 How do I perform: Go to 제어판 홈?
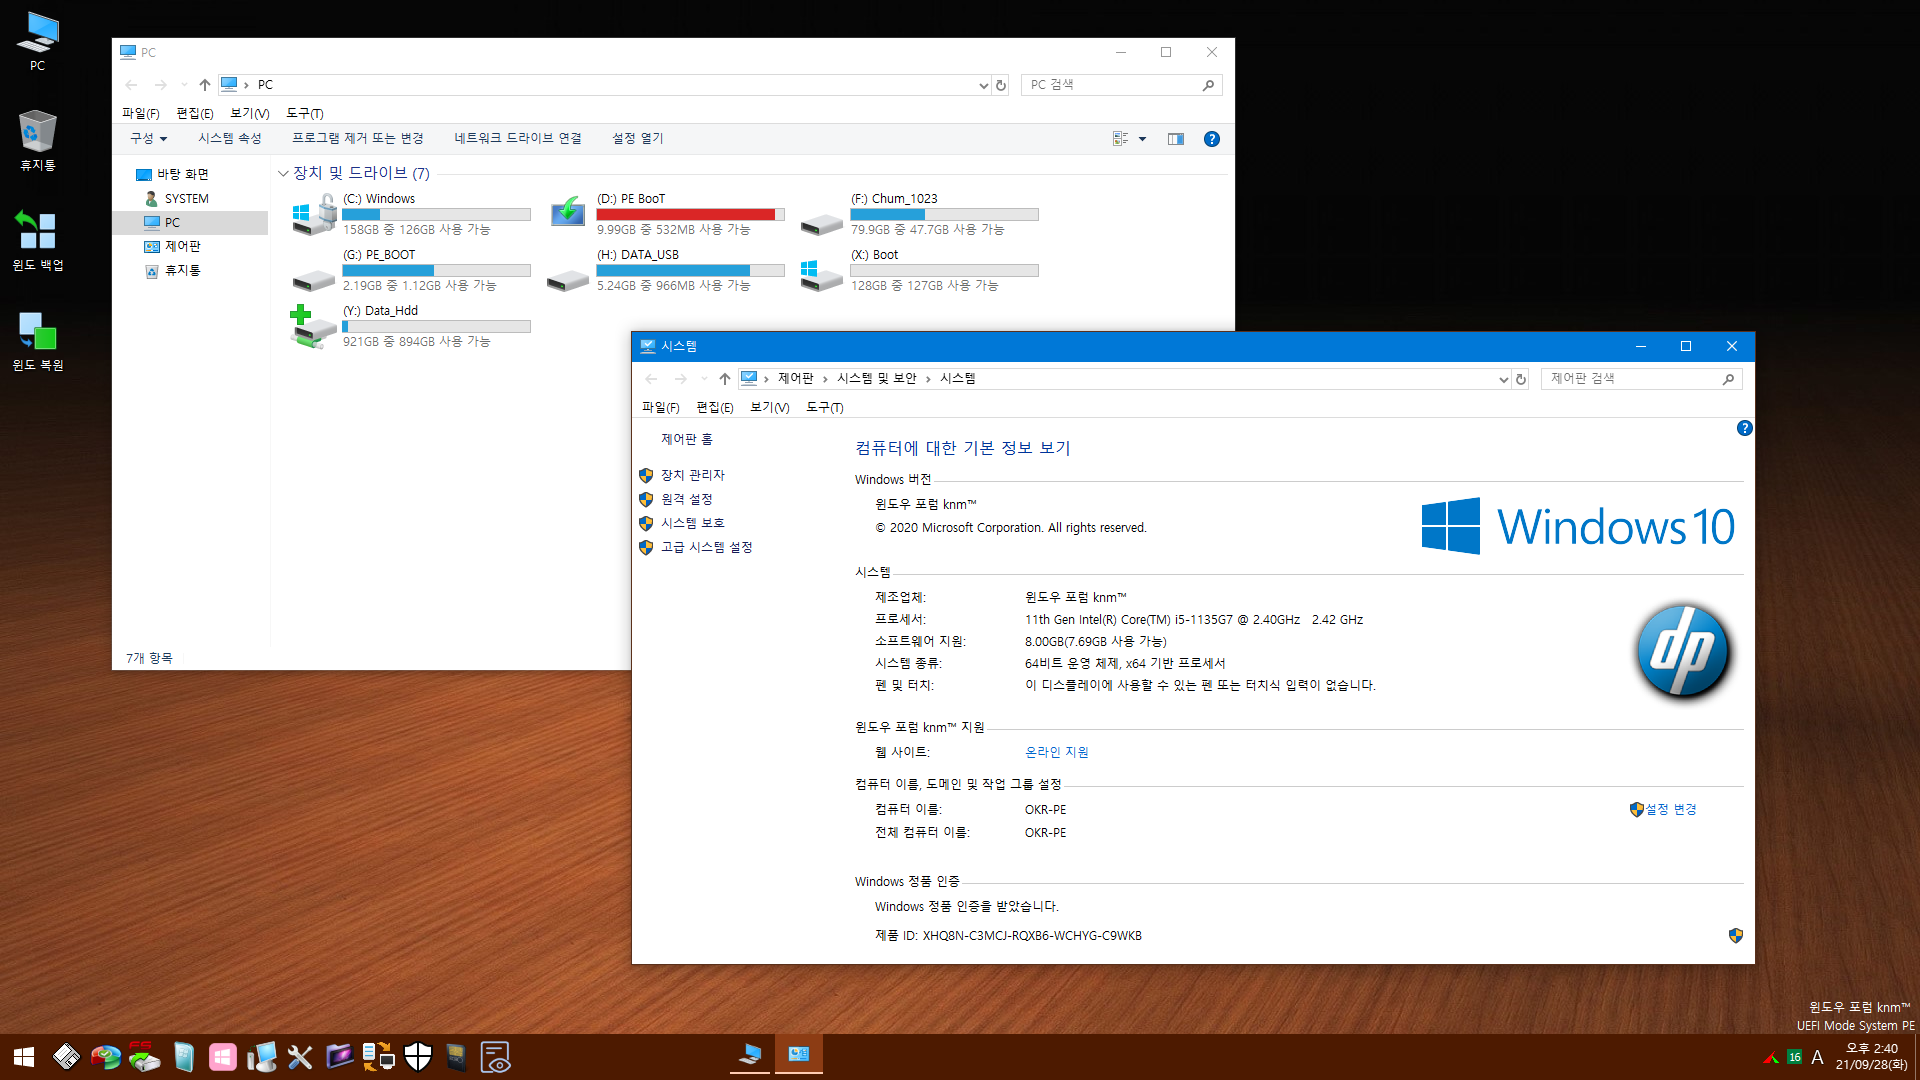coord(686,439)
